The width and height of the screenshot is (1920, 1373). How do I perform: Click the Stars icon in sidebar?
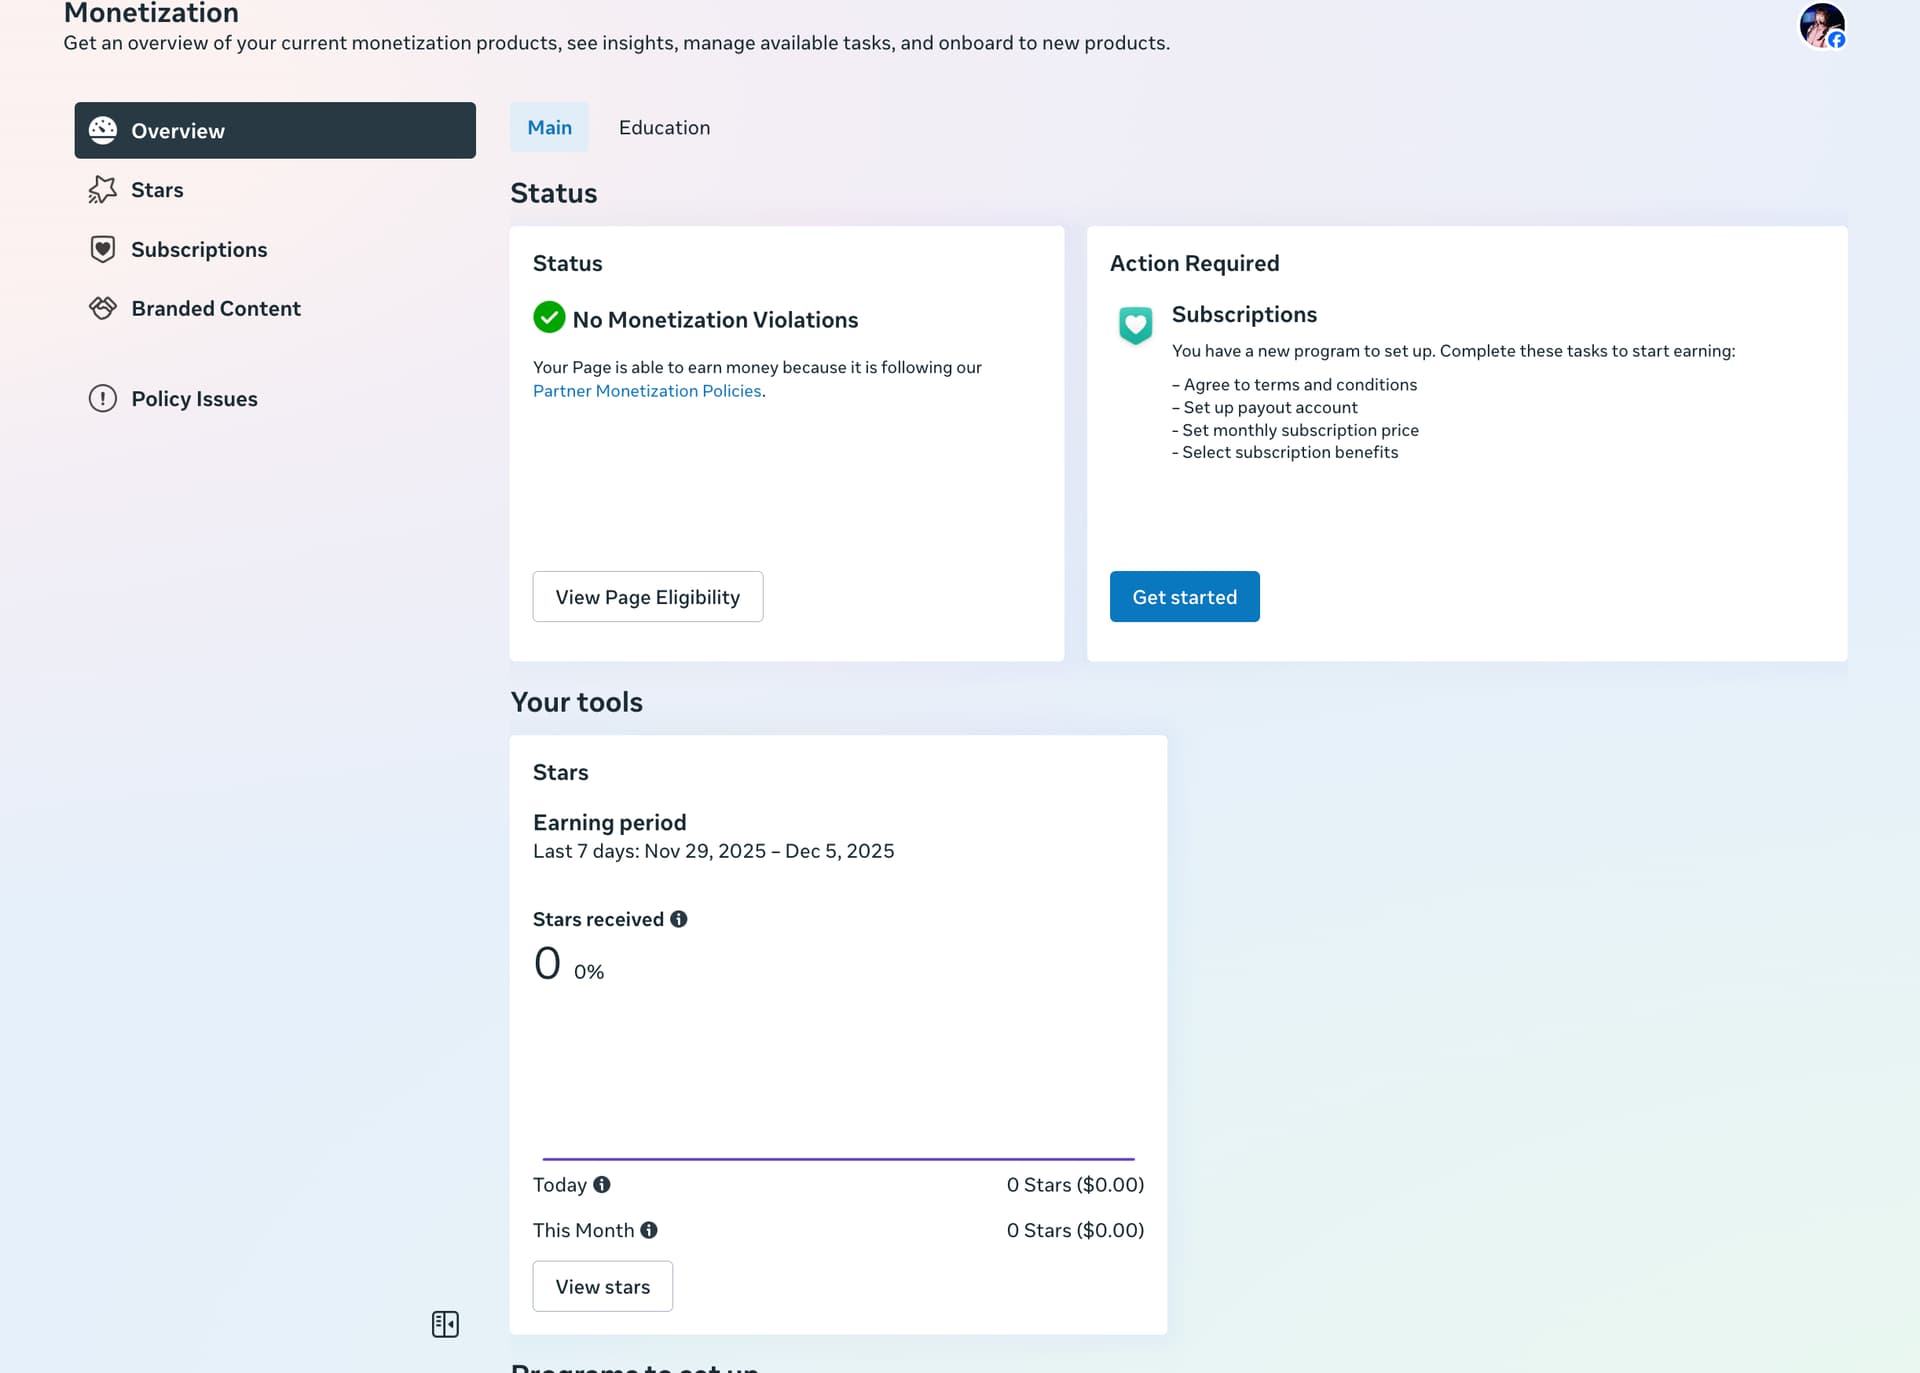point(103,190)
